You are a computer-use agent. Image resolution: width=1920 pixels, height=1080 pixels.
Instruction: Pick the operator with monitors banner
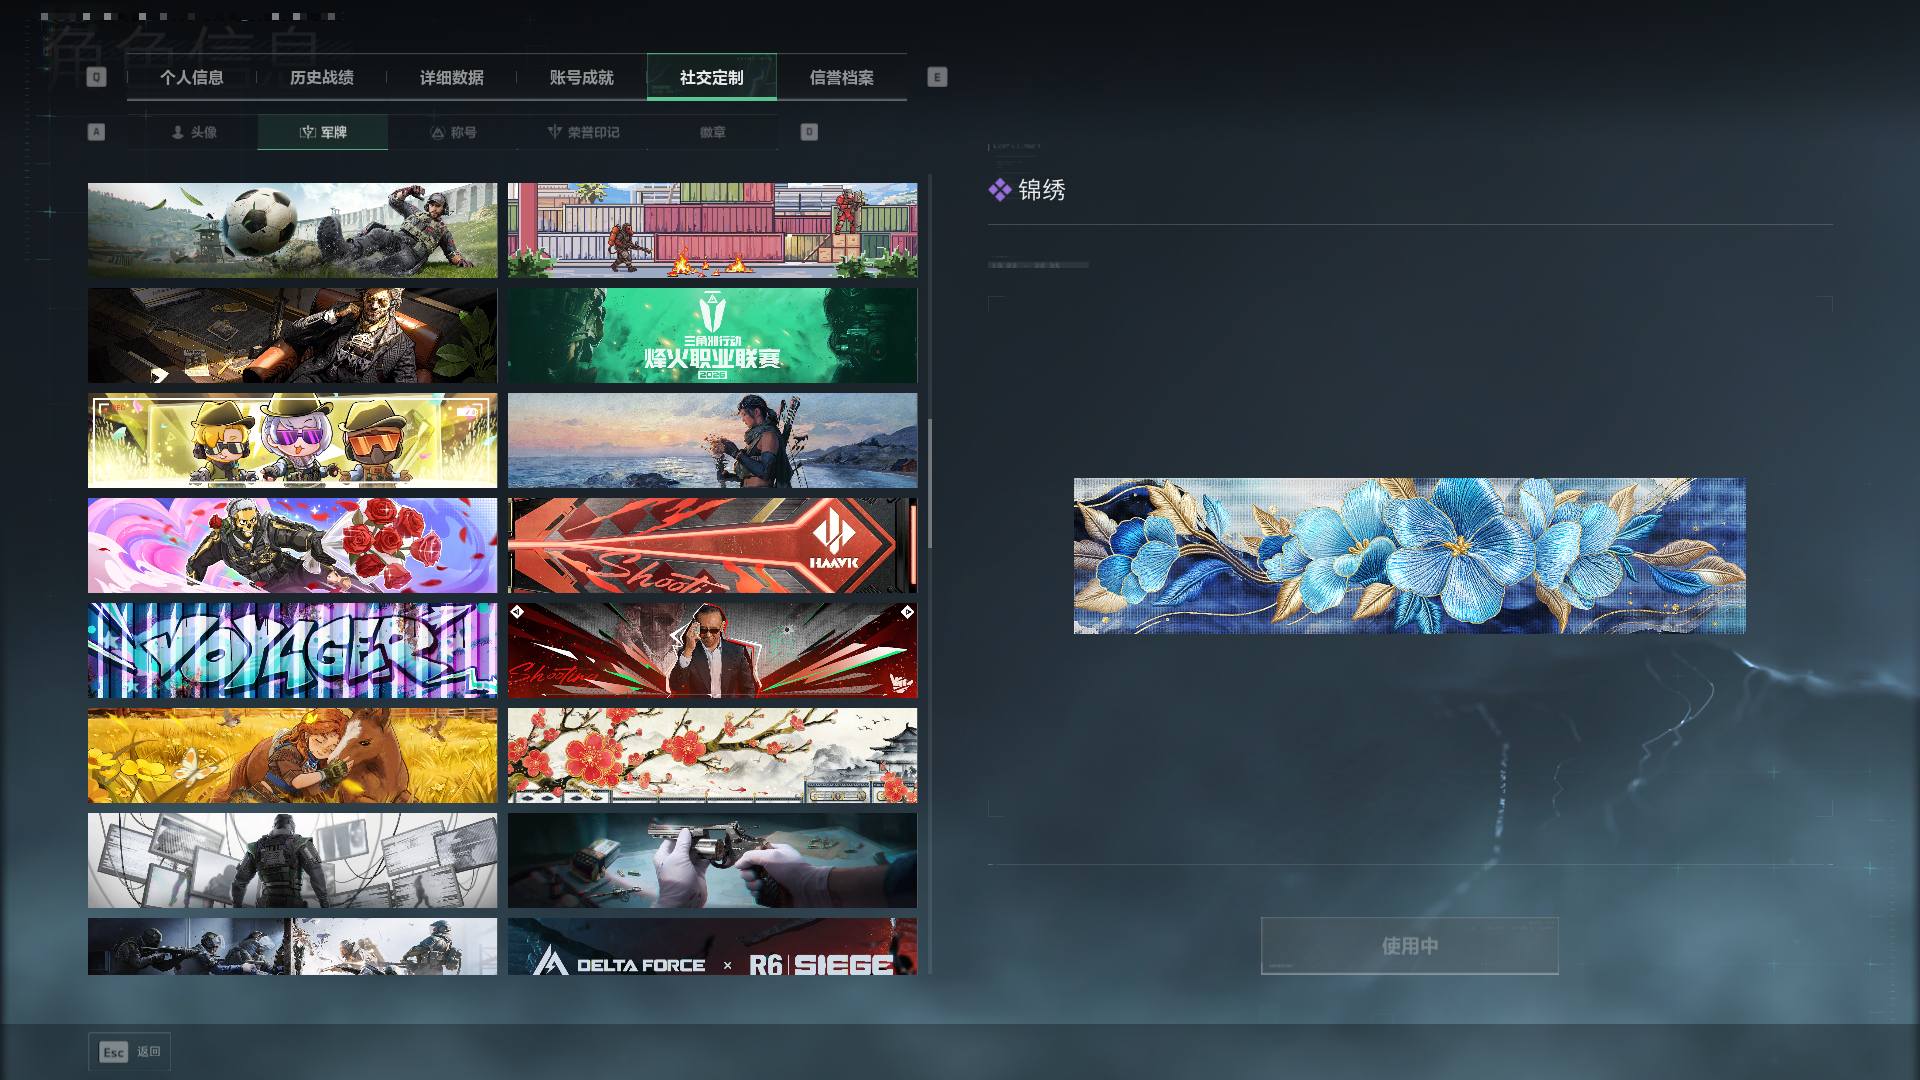pyautogui.click(x=292, y=861)
